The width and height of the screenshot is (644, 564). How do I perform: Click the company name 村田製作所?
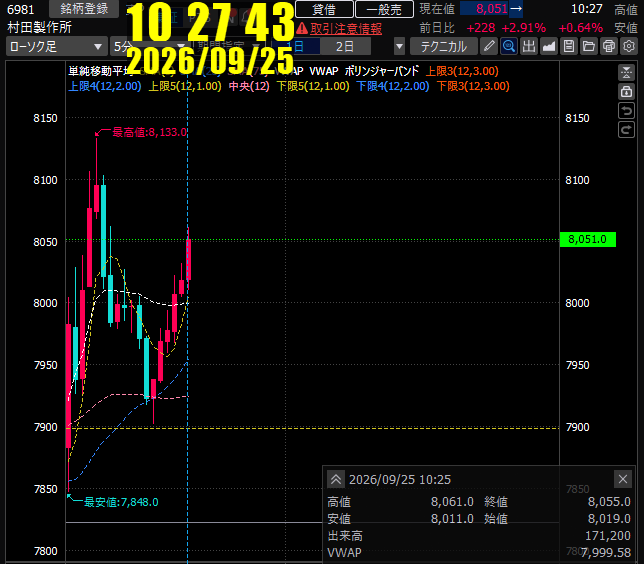tap(39, 28)
